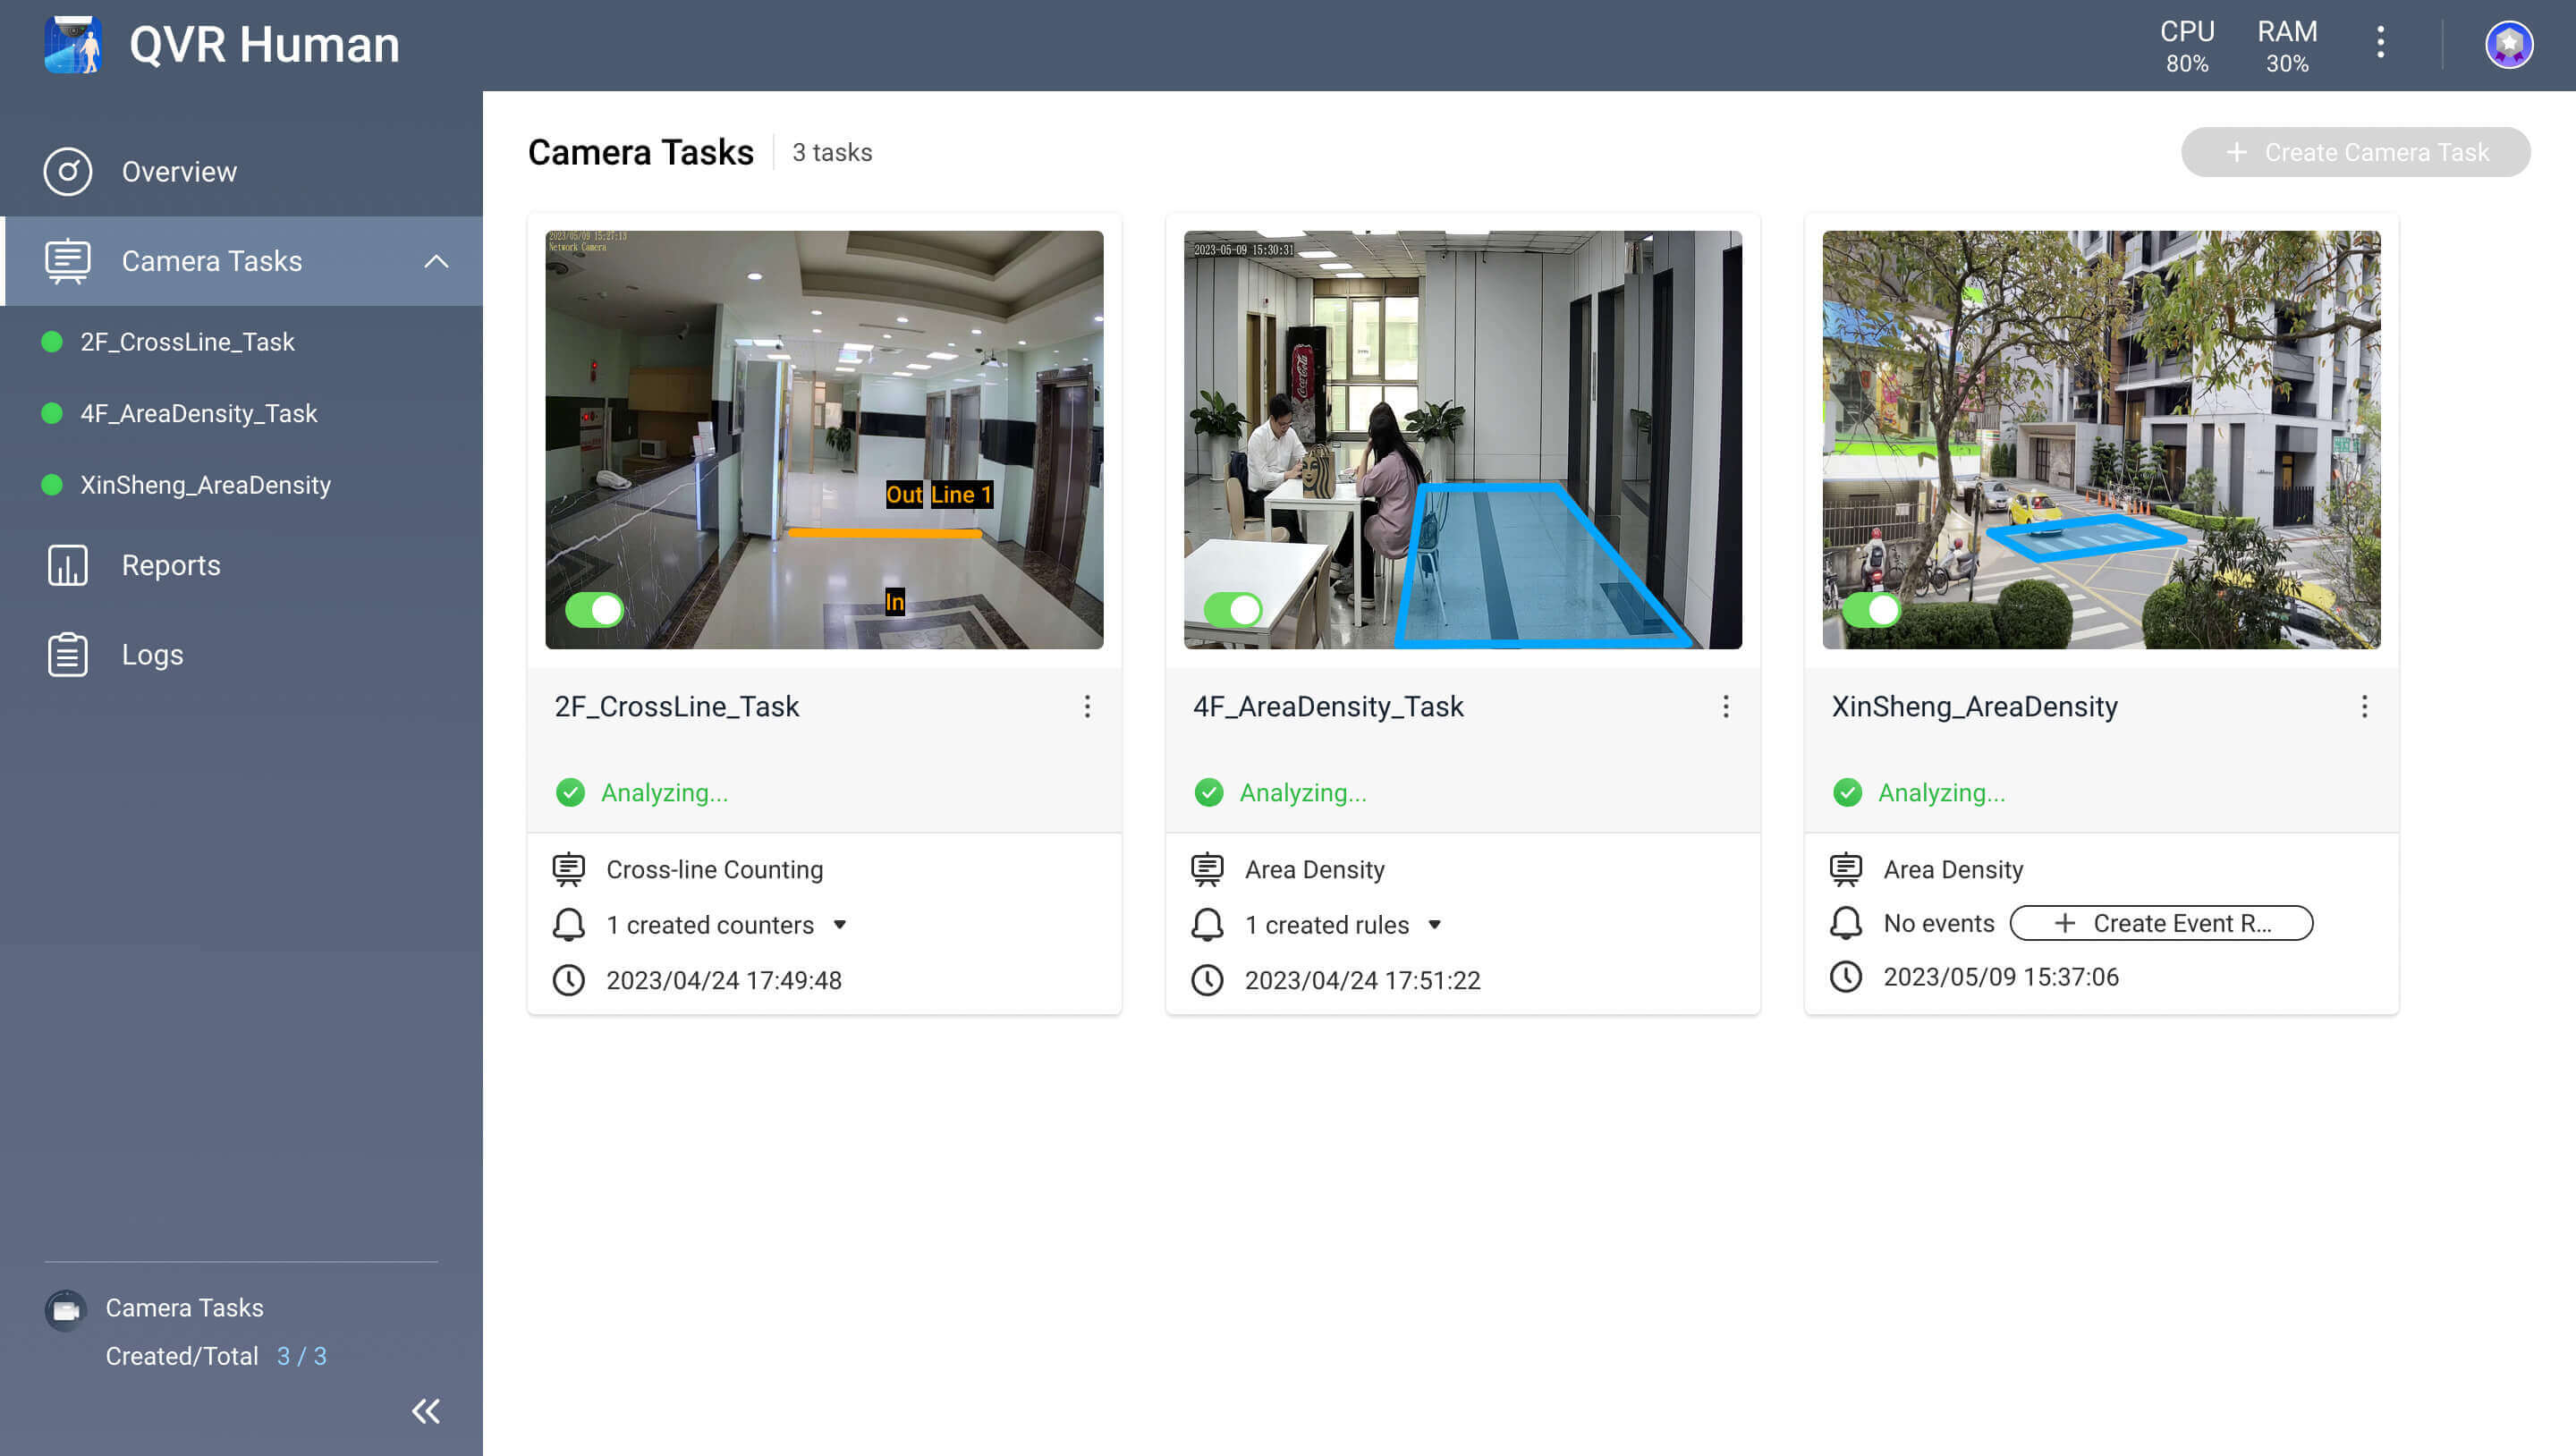Expand the 1 created rules dropdown
Viewport: 2576px width, 1456px height.
(1434, 925)
